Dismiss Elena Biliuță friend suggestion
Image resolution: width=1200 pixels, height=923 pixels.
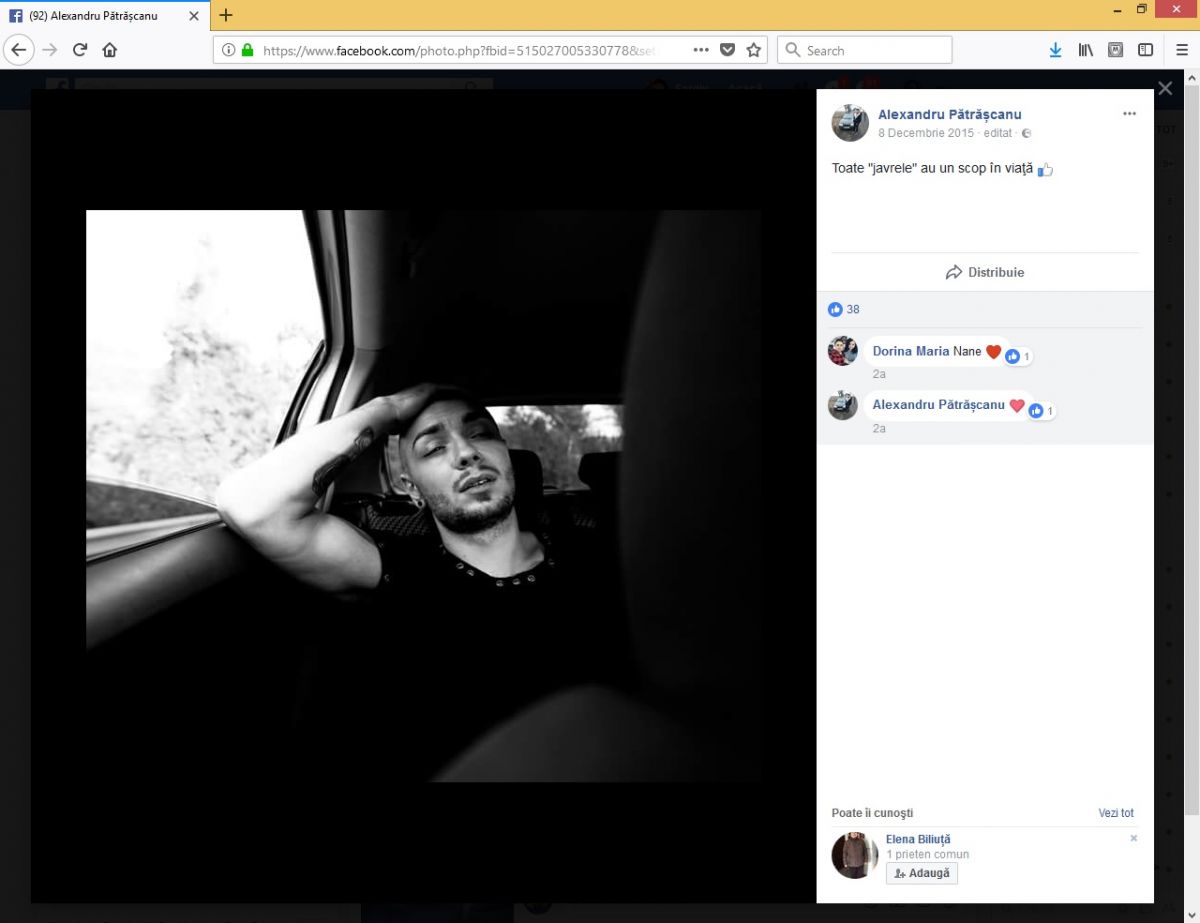[1133, 838]
